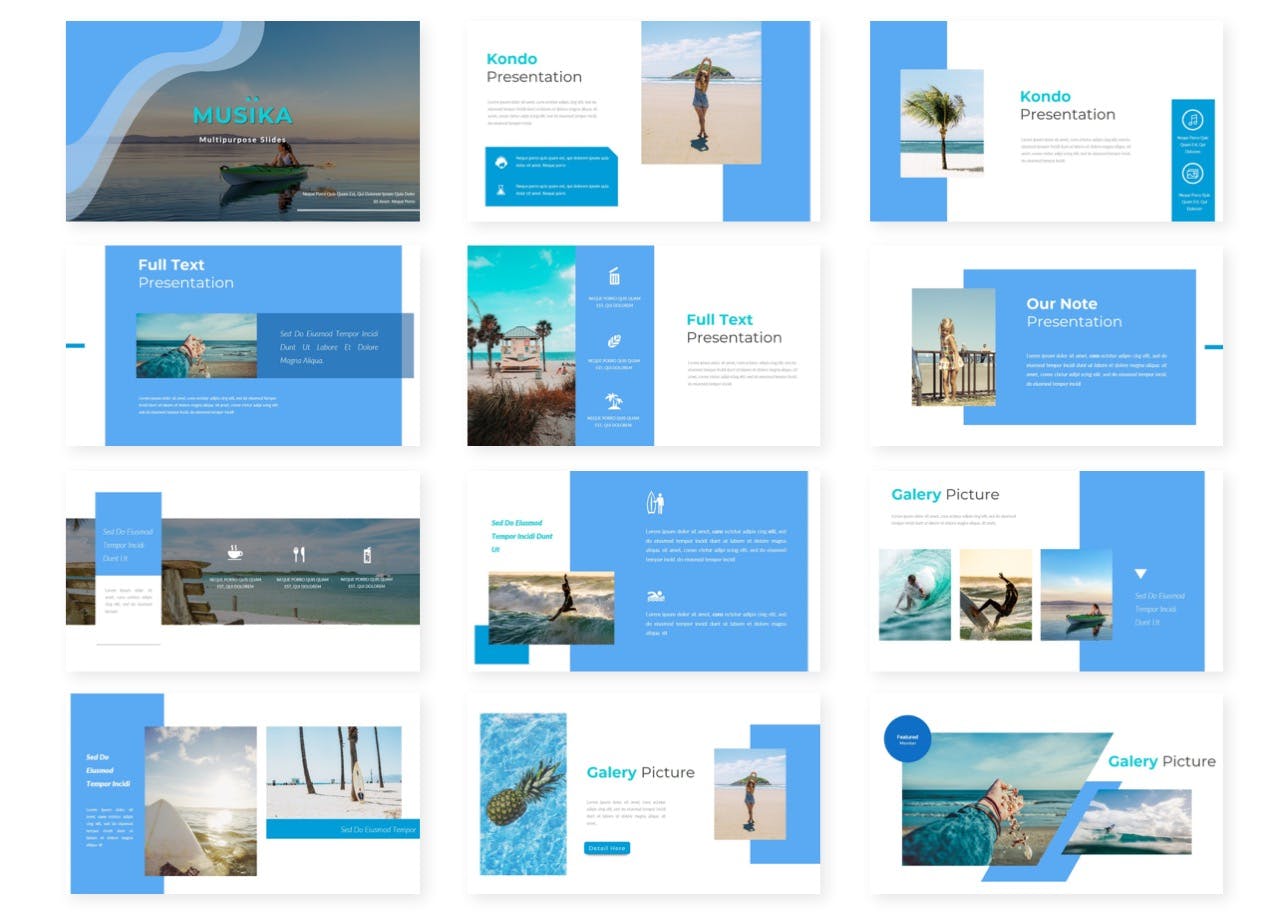1280x915 pixels.
Task: Select the pineapple in pool photo
Action: tap(523, 793)
